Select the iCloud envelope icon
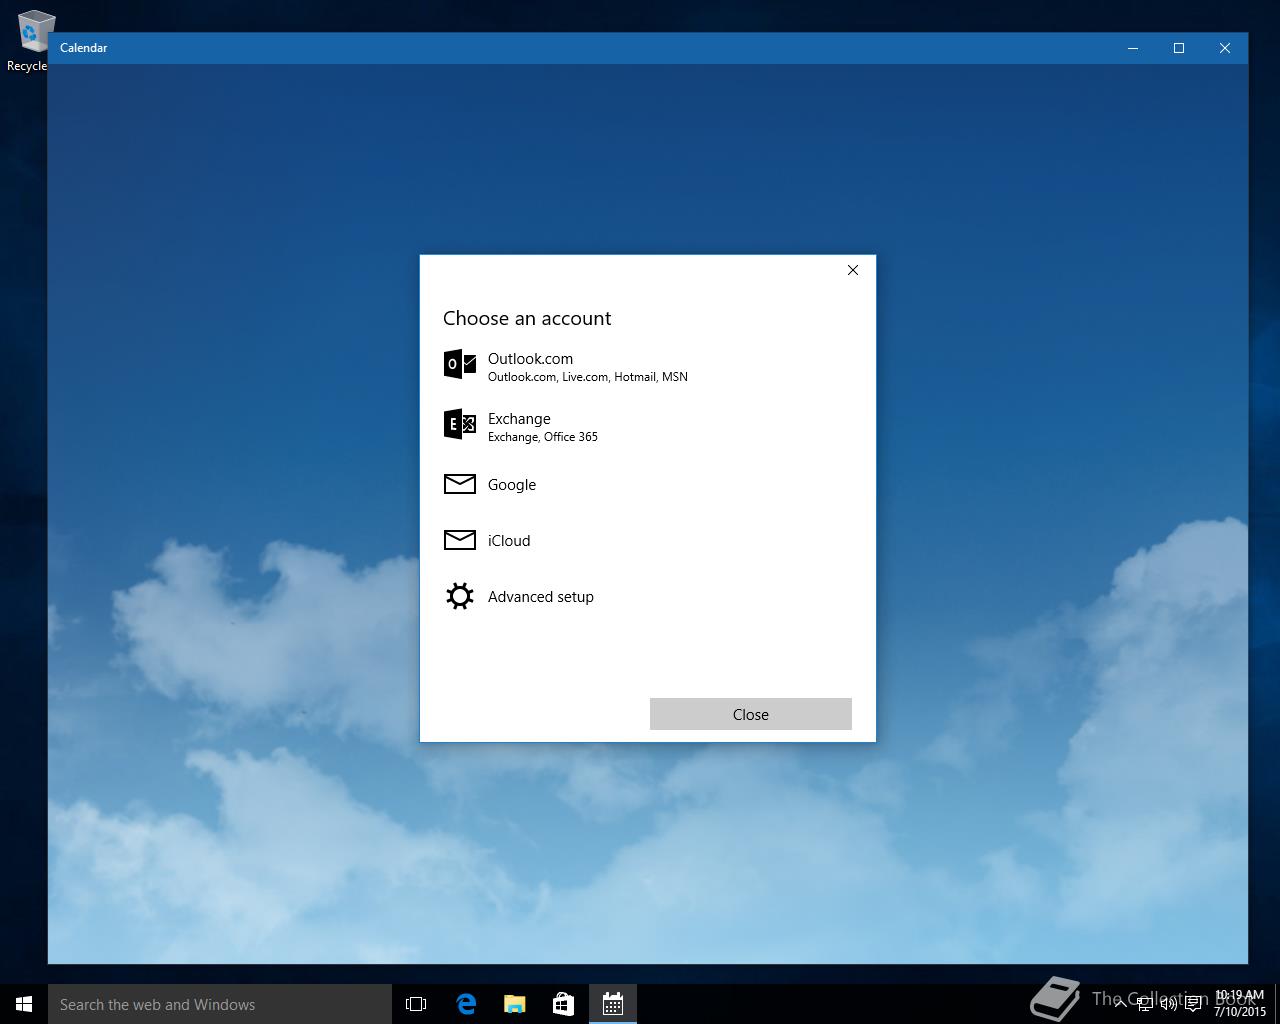Screen dimensions: 1280x1024 click(x=460, y=540)
